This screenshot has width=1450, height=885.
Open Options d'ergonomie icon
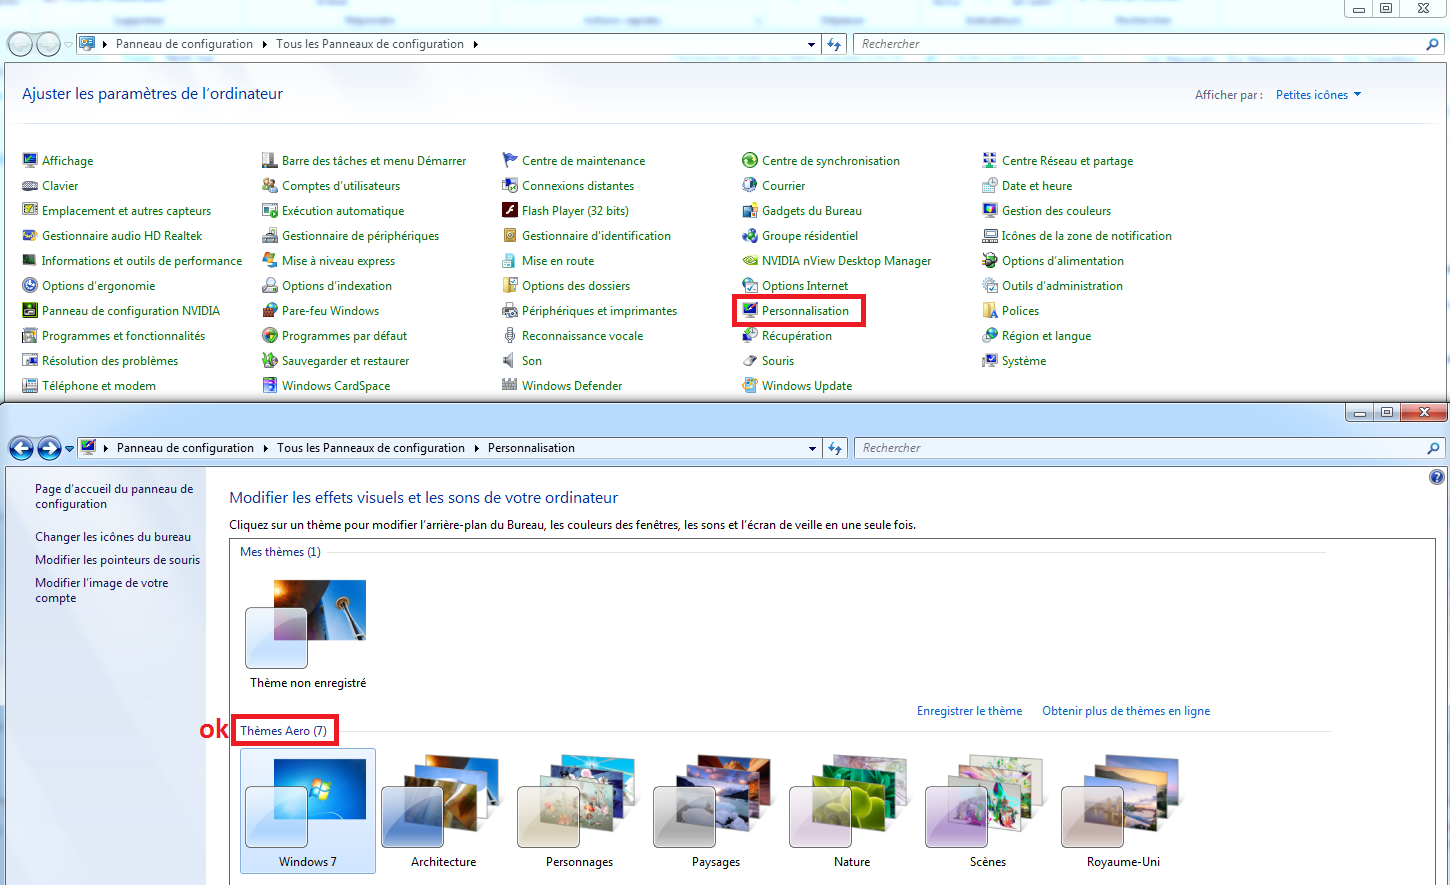(30, 285)
